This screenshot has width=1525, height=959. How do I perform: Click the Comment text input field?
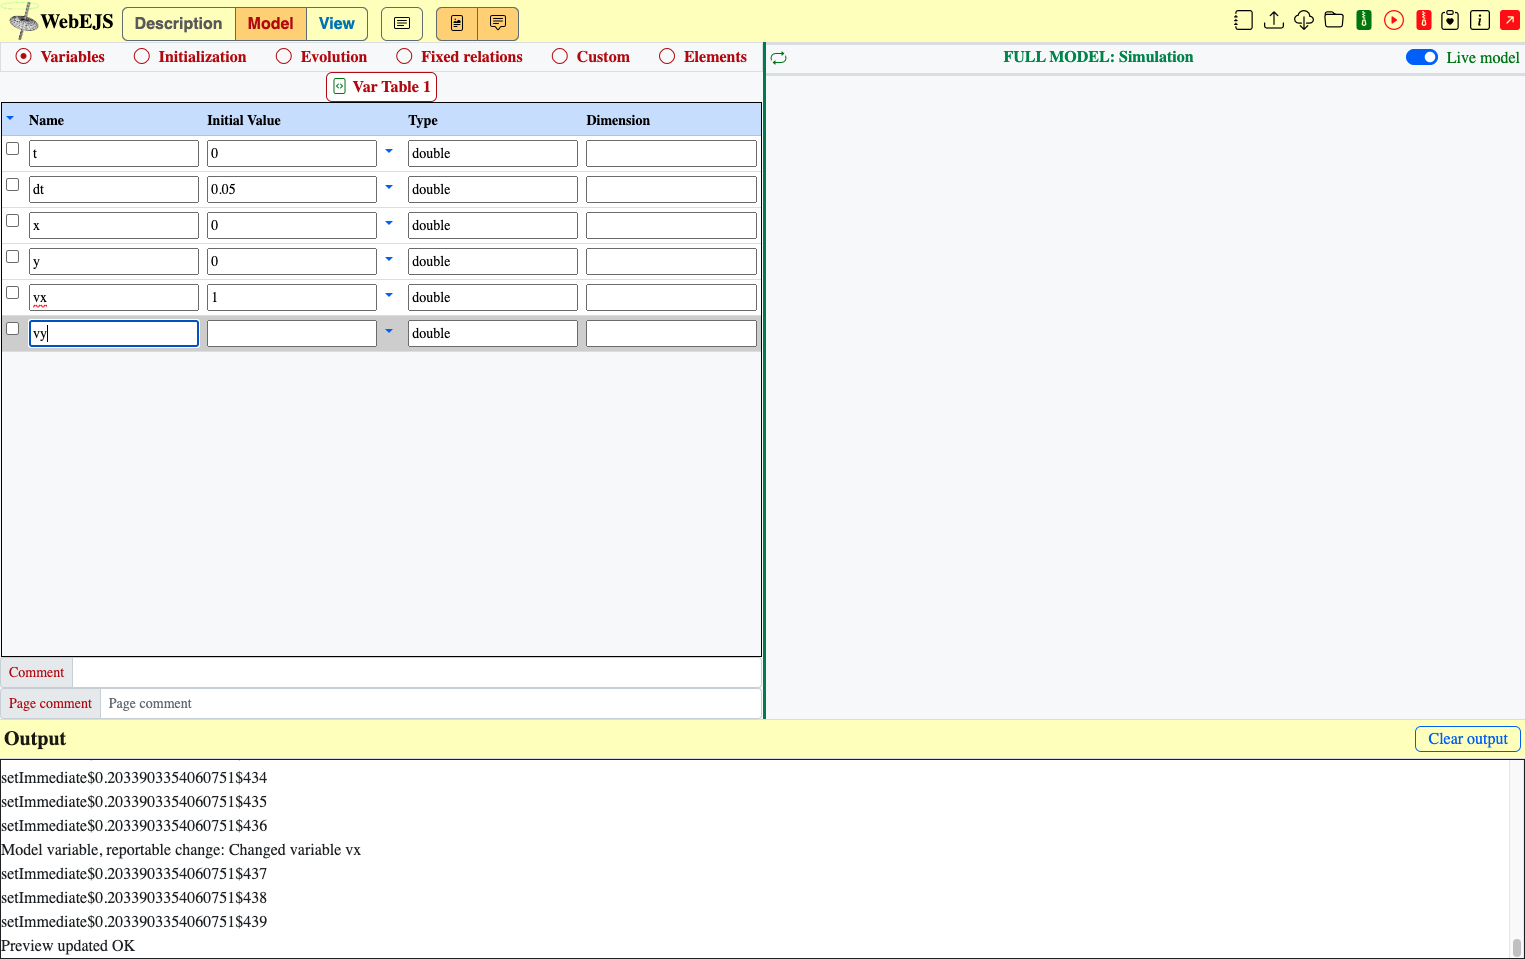(417, 673)
